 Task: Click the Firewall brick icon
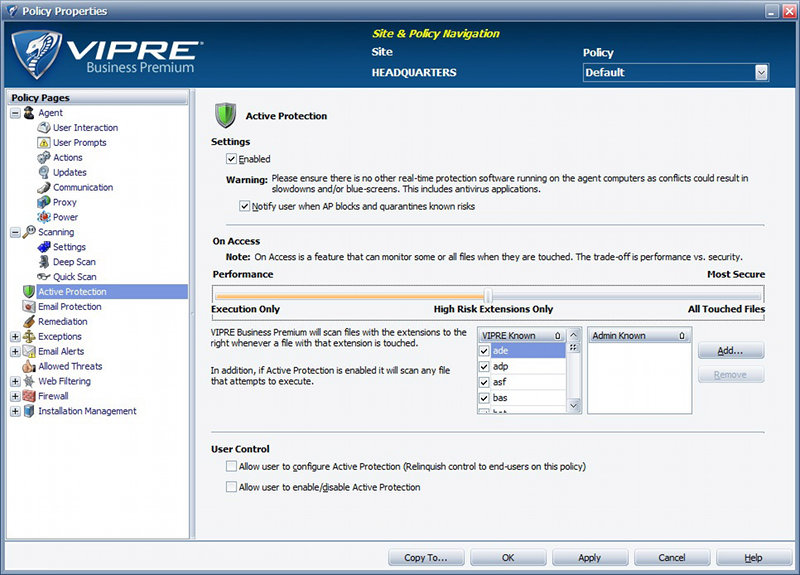(29, 396)
